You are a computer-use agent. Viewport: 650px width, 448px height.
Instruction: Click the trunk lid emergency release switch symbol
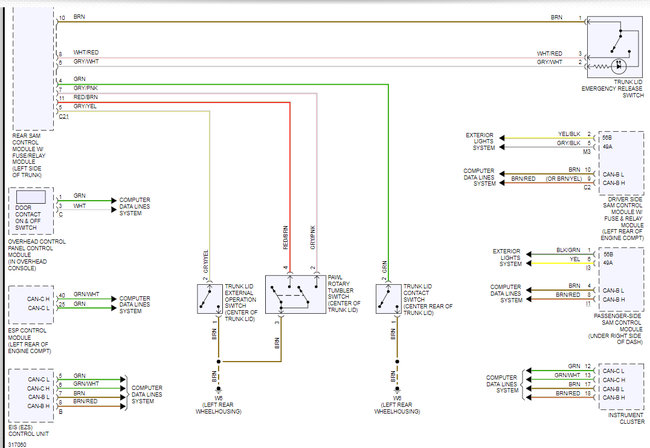pyautogui.click(x=615, y=47)
